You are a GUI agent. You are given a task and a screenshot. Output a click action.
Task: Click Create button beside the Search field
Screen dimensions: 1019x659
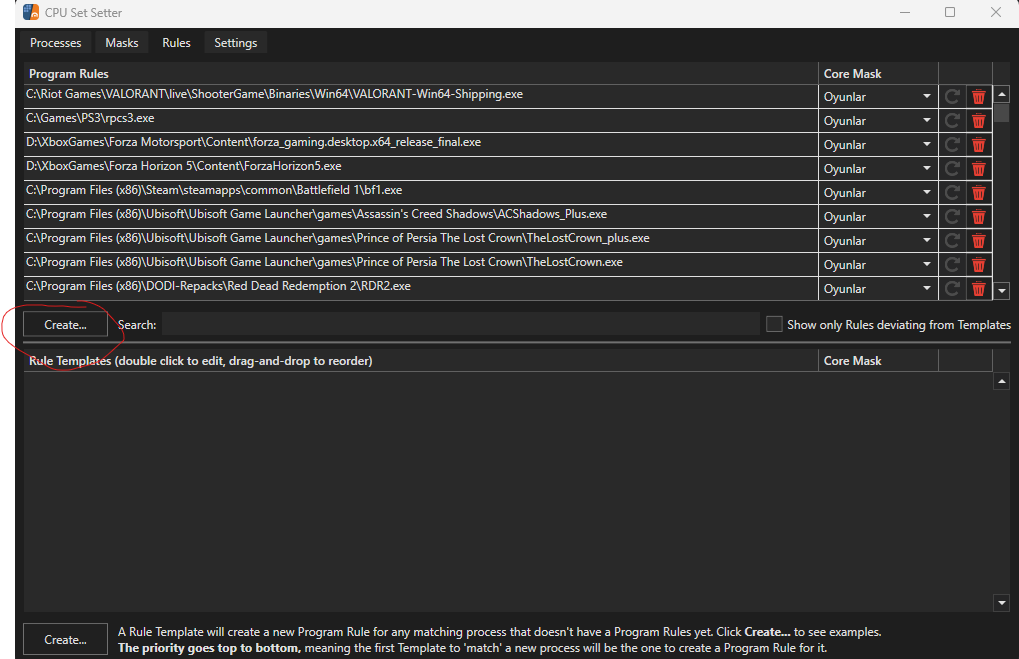[65, 324]
